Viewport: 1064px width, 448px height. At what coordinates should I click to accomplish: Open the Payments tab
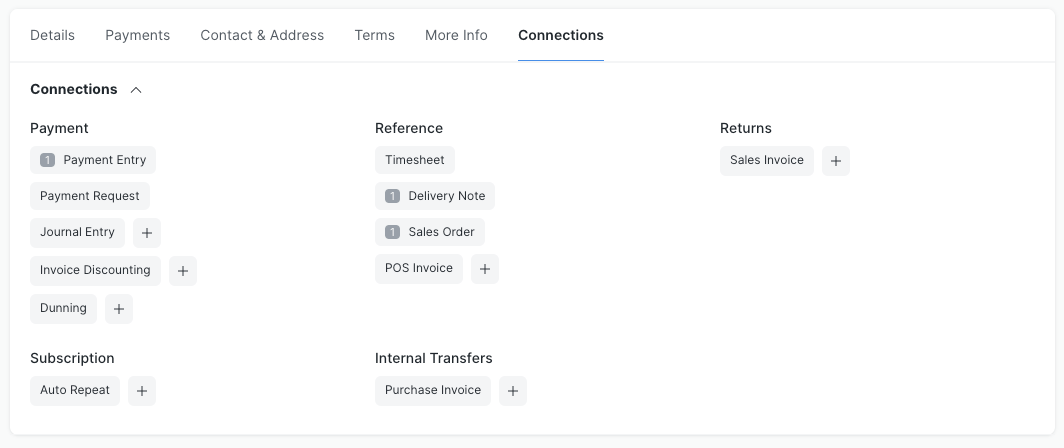(137, 35)
